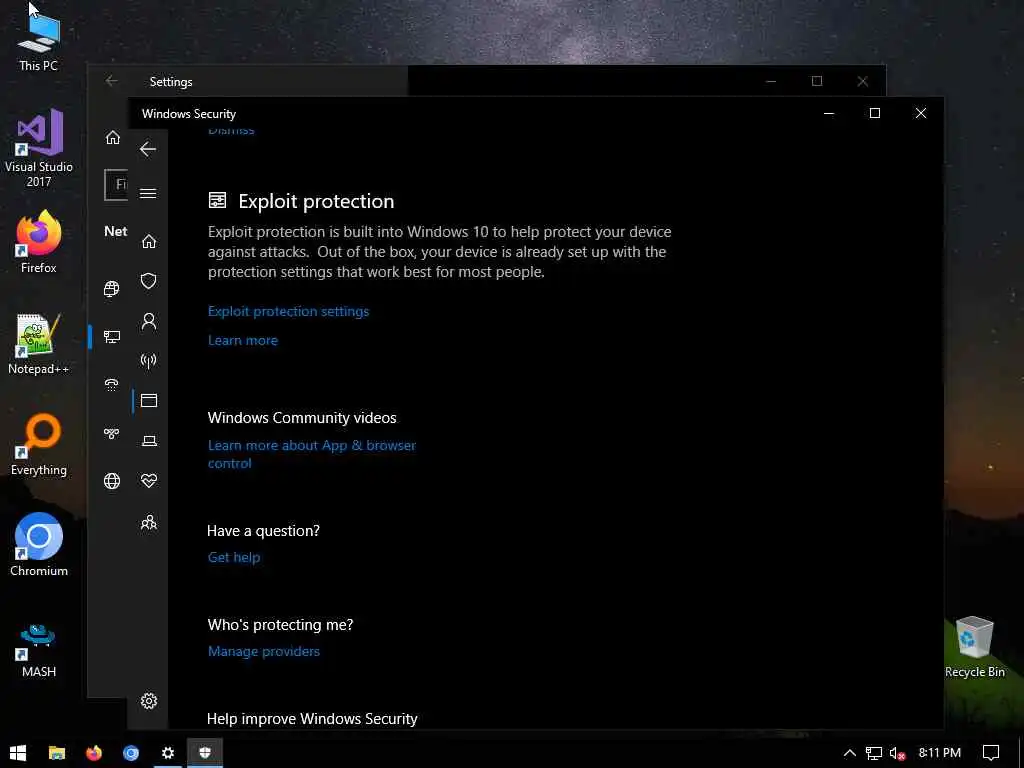The height and width of the screenshot is (768, 1024).
Task: Open the Windows Security Home page
Action: click(x=149, y=241)
